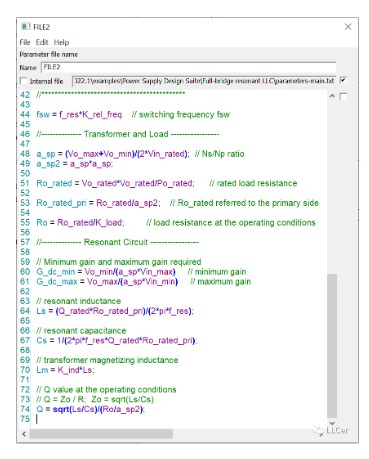Click line 49 'a_sp2 = a_sp*a_sp'
The width and height of the screenshot is (369, 459).
[x=75, y=164]
